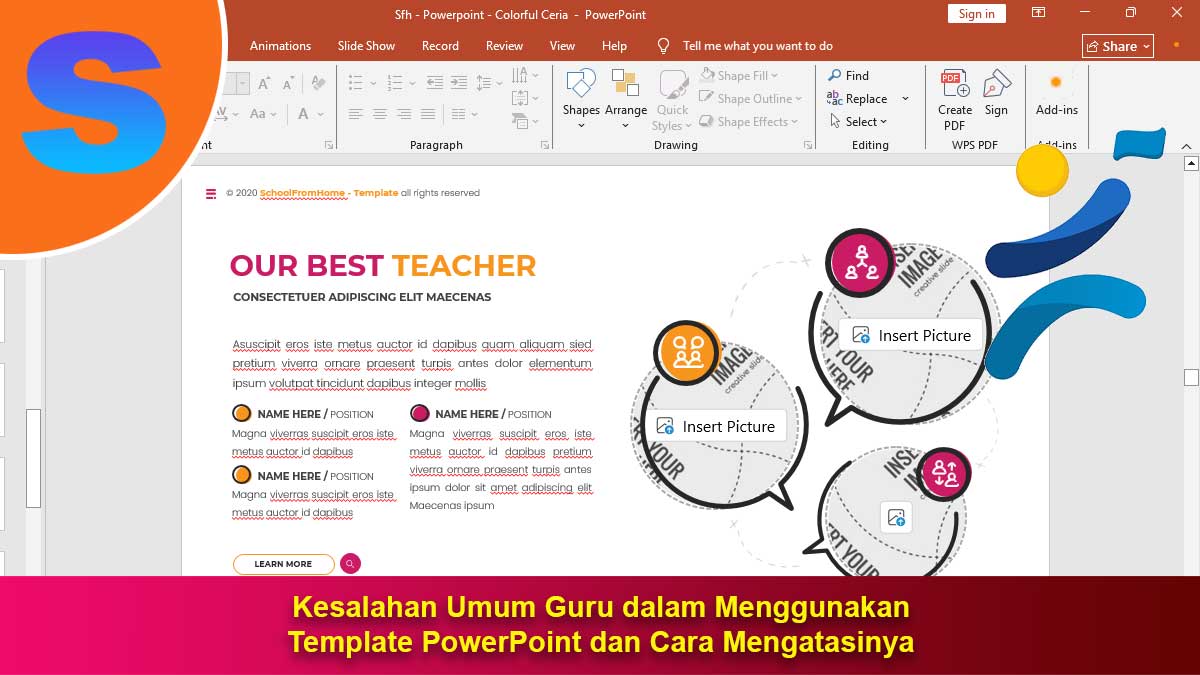The height and width of the screenshot is (675, 1200).
Task: Open the Align Text menu
Action: (525, 98)
